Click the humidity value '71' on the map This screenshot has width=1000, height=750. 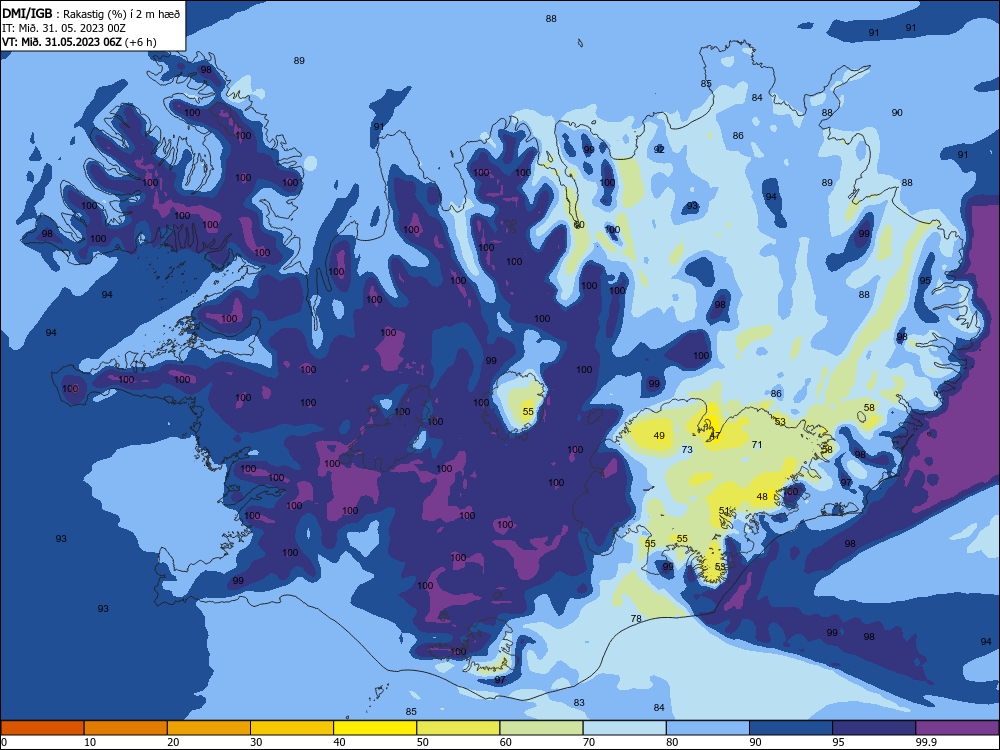[757, 445]
